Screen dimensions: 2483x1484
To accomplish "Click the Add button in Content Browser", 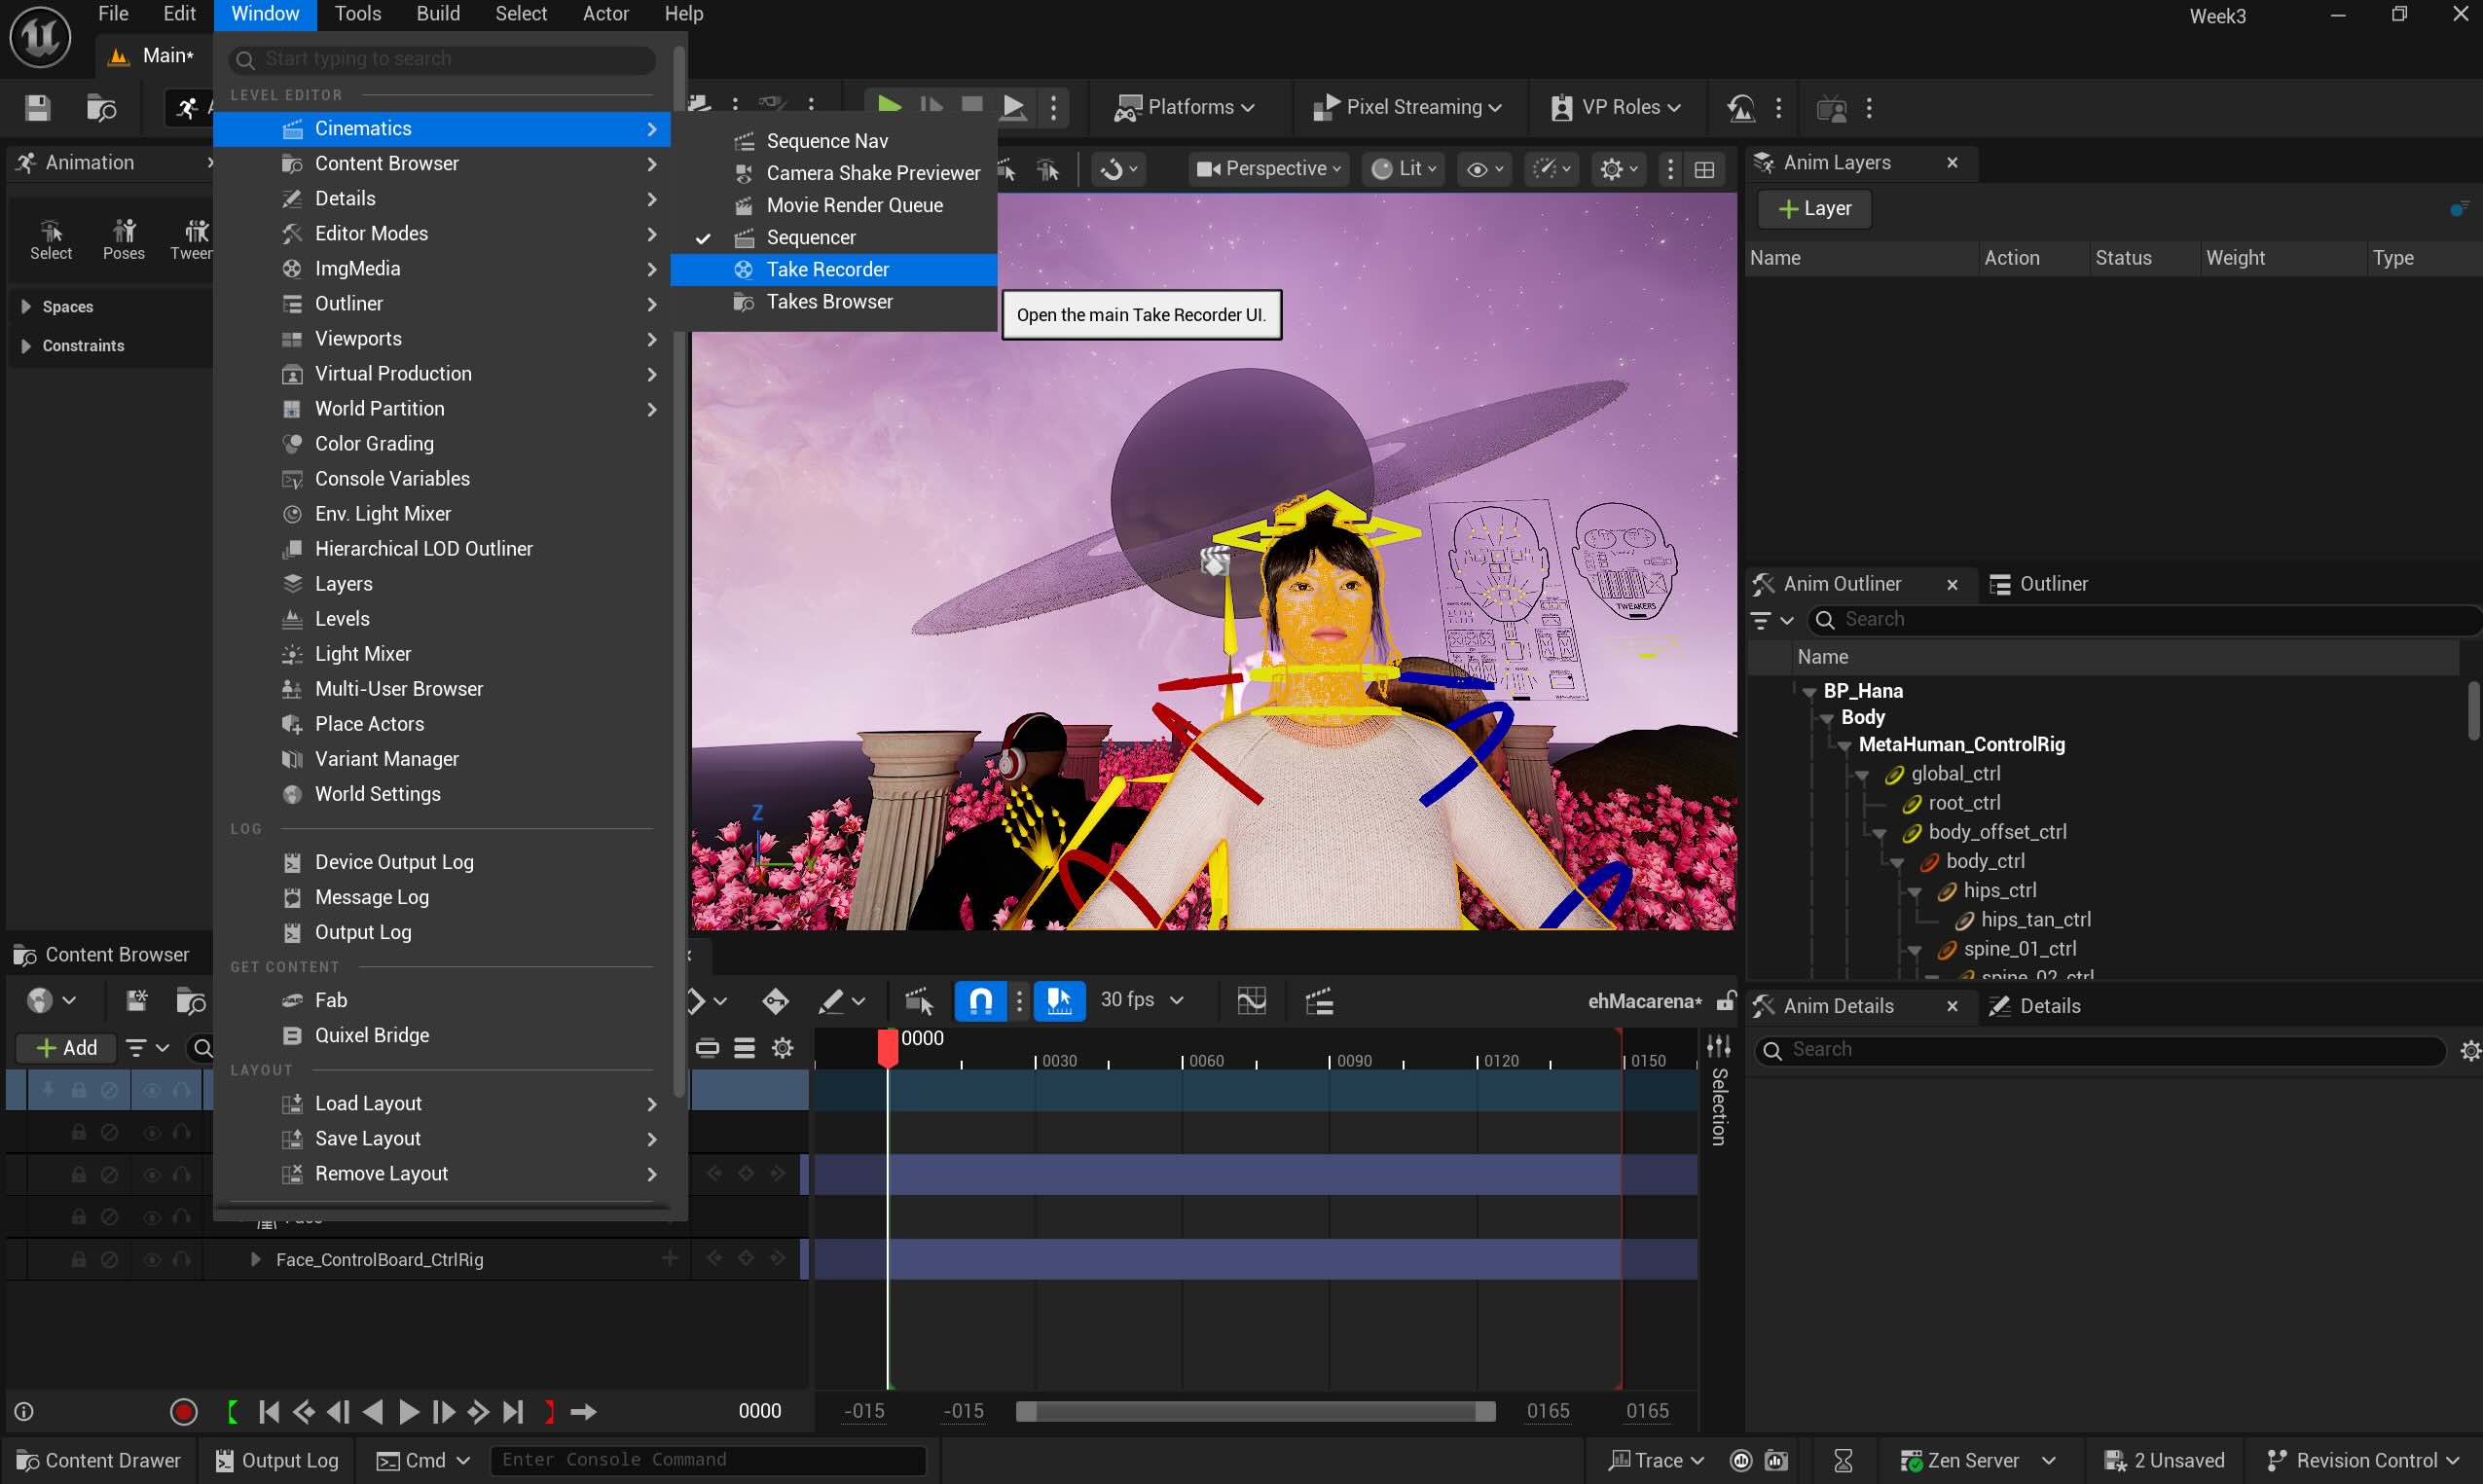I will point(66,1047).
